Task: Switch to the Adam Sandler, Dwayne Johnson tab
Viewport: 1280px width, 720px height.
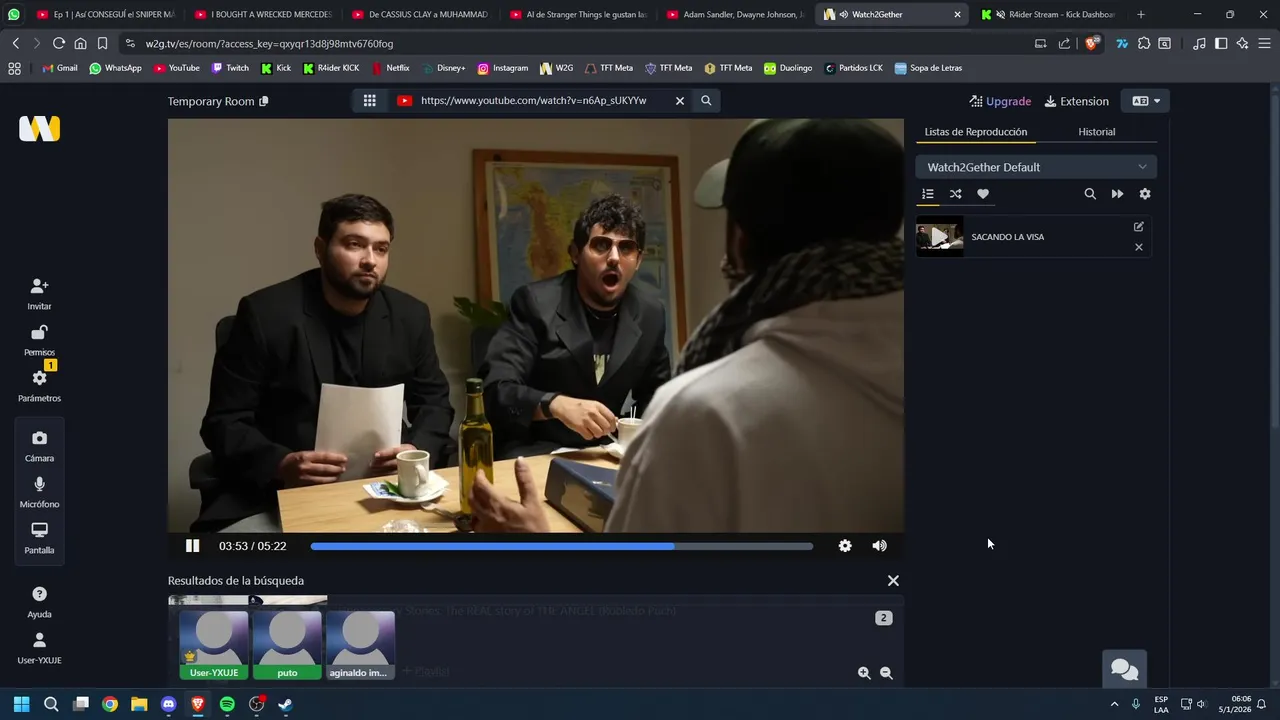Action: [734, 15]
